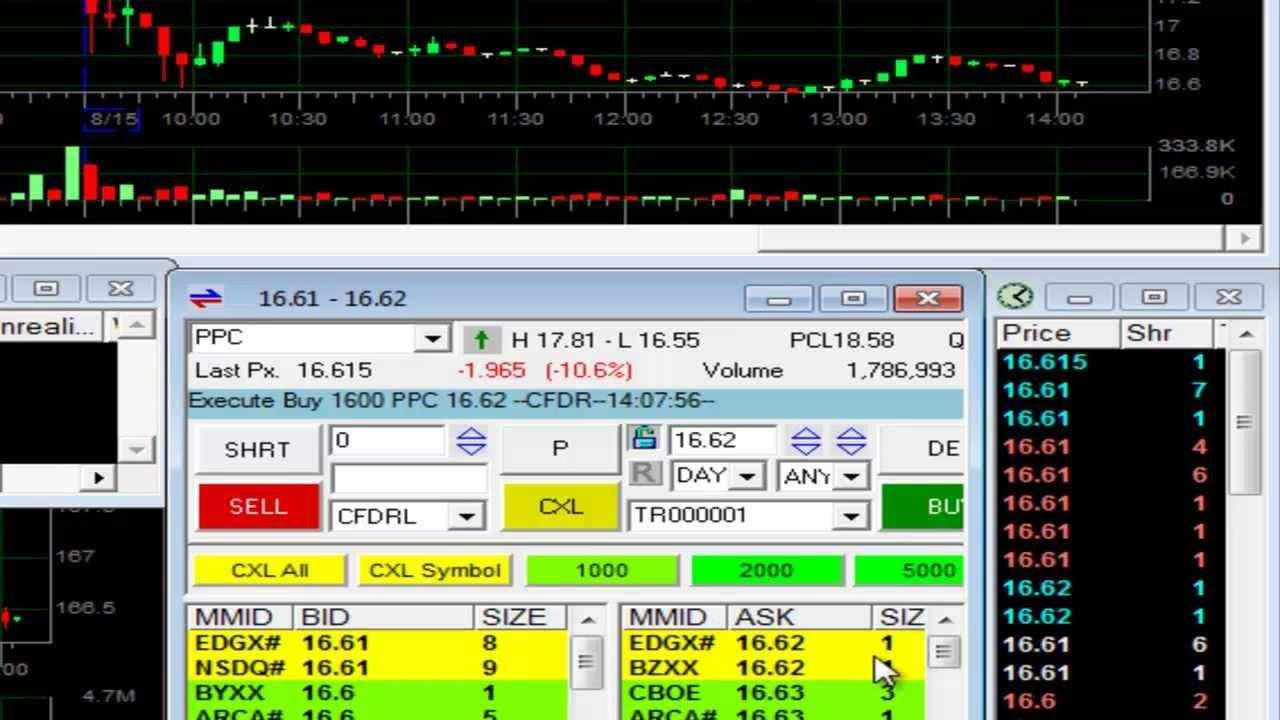
Task: Click the chart's horizontal scrollbar right arrow
Action: [x=1245, y=238]
